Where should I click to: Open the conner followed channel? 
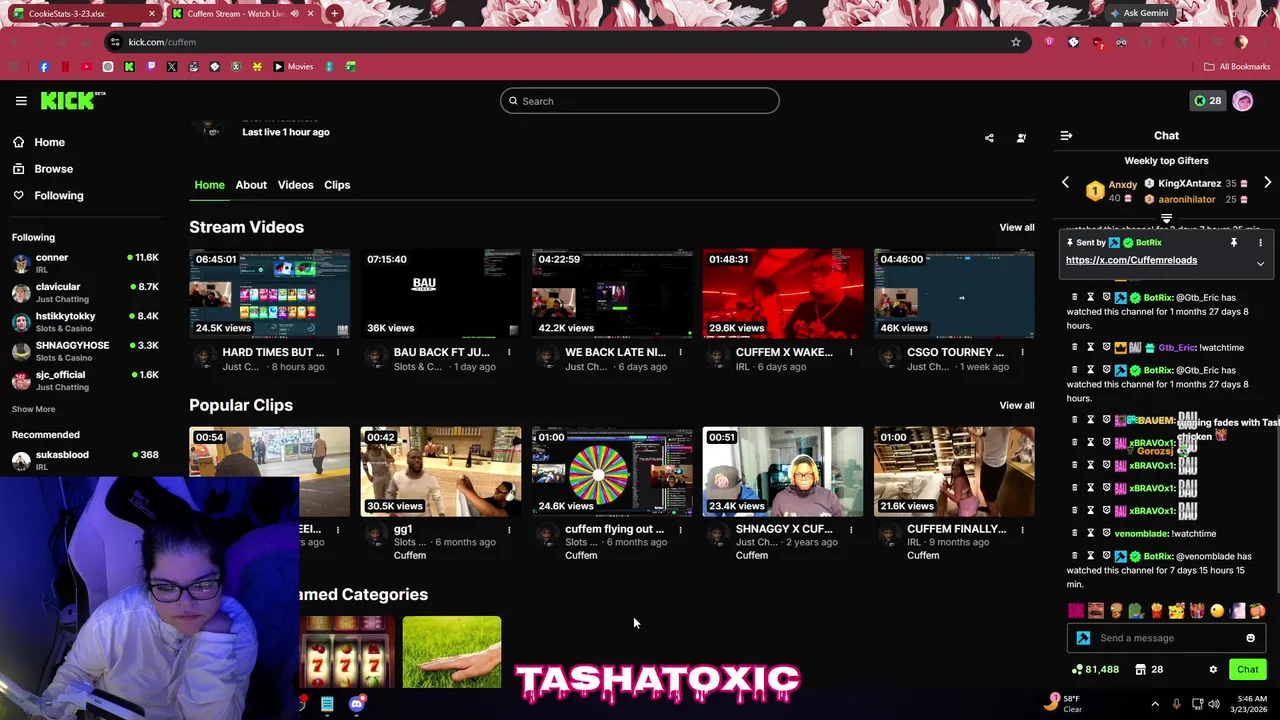[85, 263]
